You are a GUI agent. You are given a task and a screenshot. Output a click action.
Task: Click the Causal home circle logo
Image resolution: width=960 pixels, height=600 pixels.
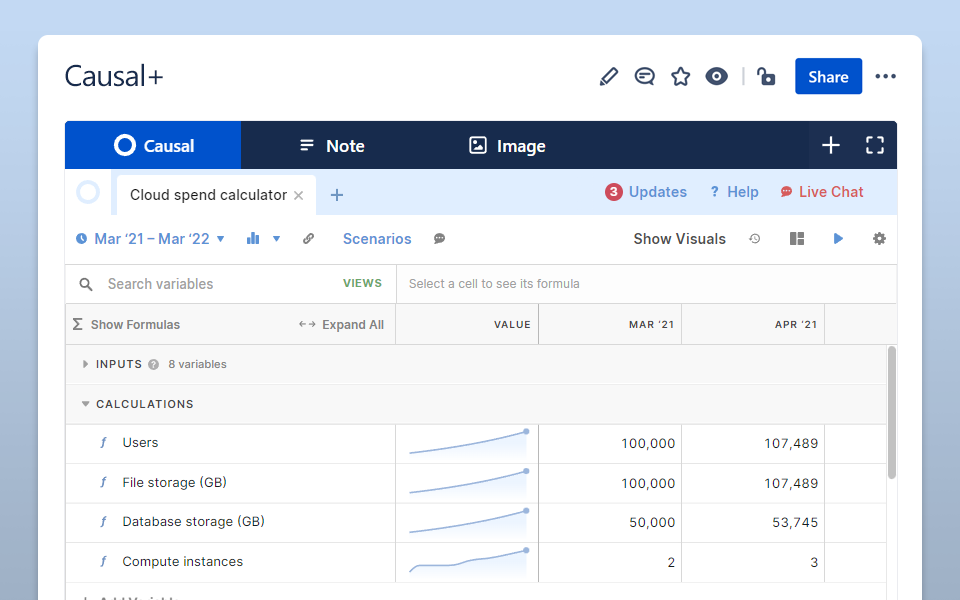pyautogui.click(x=88, y=192)
